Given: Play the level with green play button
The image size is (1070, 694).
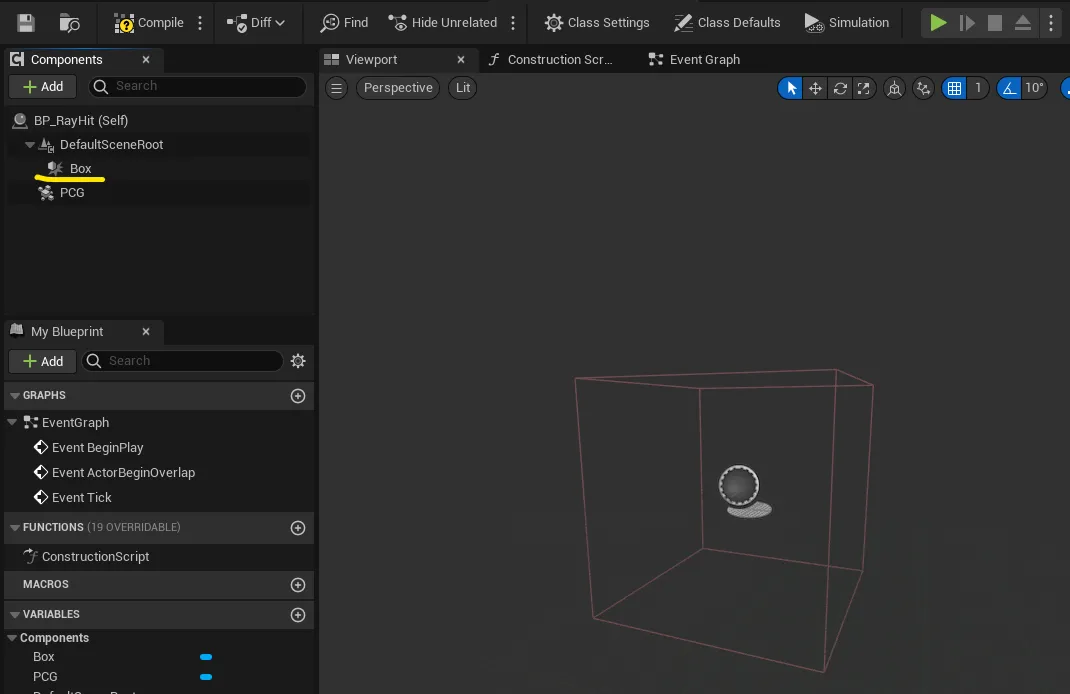Looking at the screenshot, I should pyautogui.click(x=938, y=23).
